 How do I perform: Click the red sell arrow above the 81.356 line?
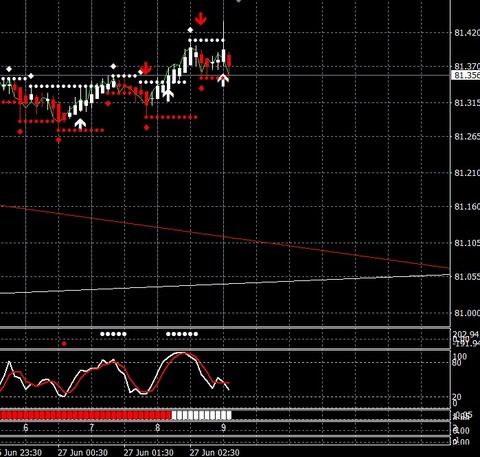point(146,68)
